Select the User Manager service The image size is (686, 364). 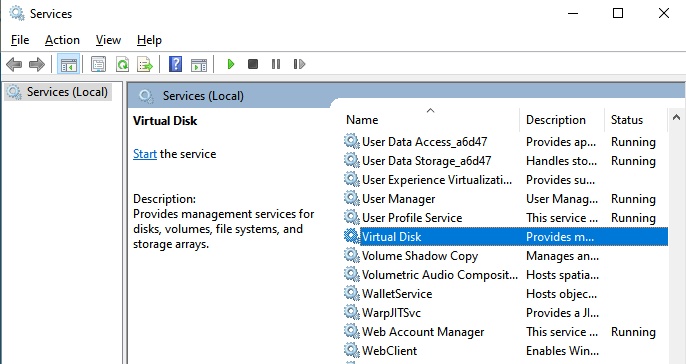point(505,199)
